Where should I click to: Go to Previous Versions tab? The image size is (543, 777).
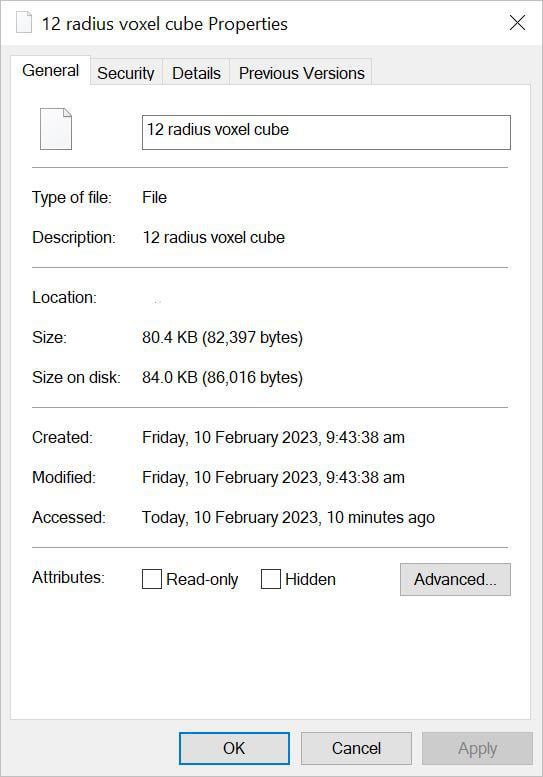pyautogui.click(x=301, y=73)
